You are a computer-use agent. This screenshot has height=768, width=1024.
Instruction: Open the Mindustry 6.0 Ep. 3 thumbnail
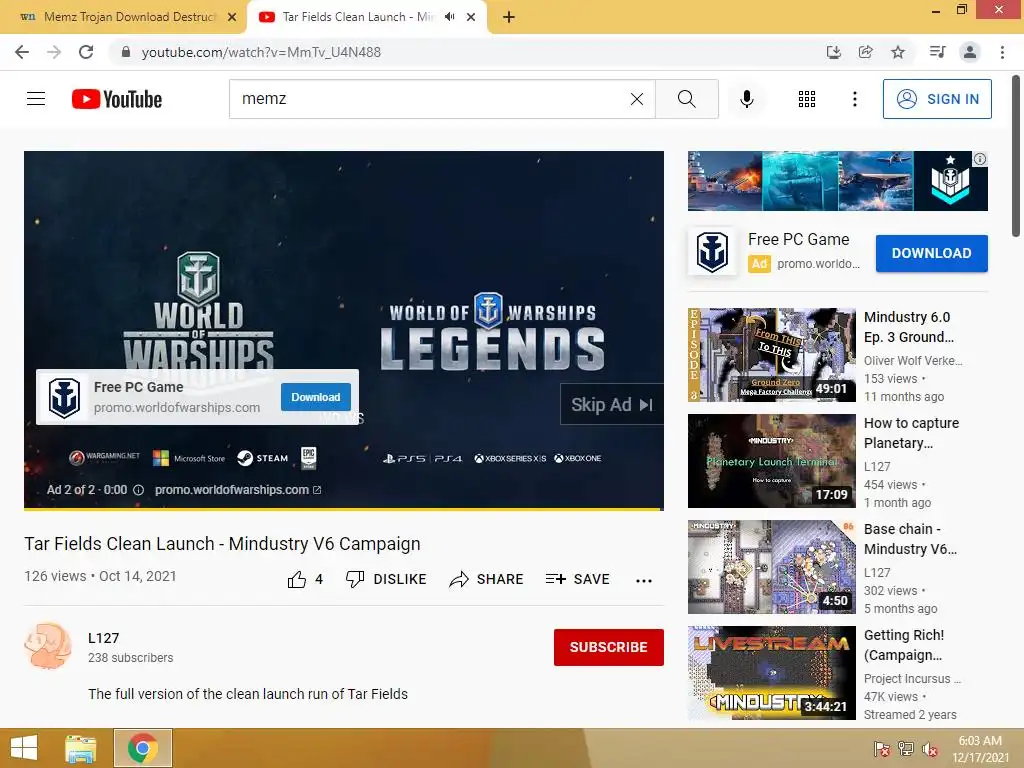tap(771, 355)
